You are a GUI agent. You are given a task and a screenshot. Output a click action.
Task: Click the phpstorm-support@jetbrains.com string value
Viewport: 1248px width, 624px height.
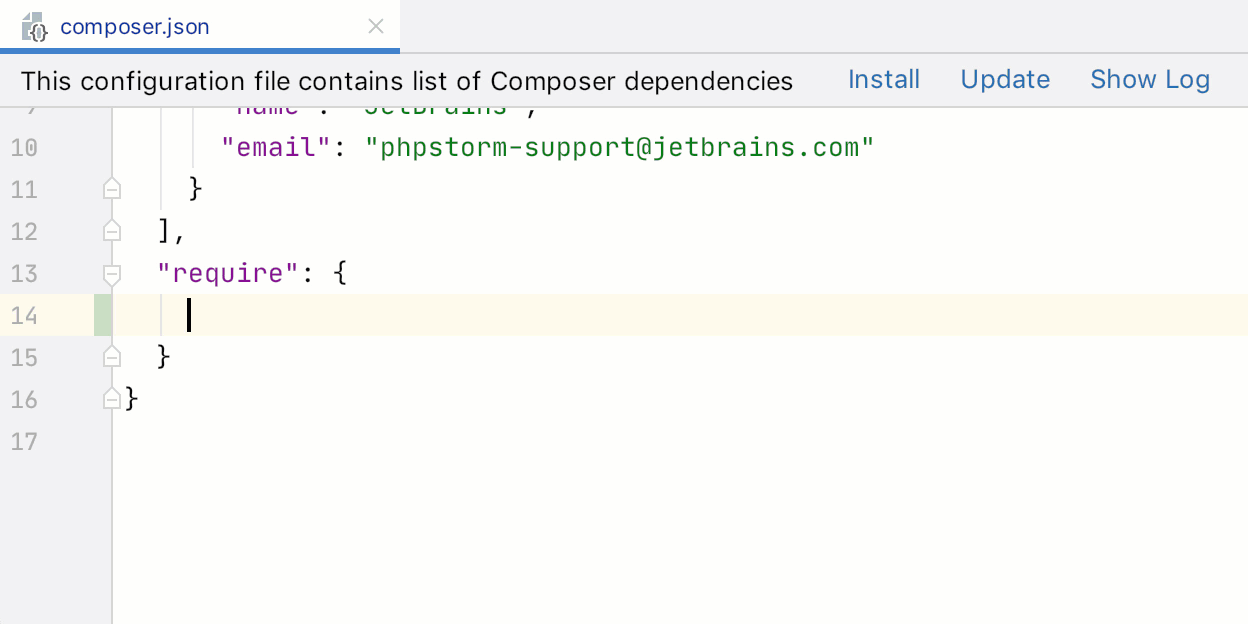(619, 148)
